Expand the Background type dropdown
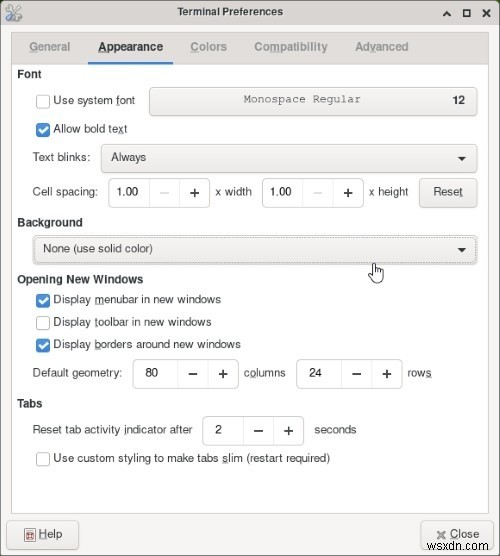Image resolution: width=500 pixels, height=556 pixels. (x=255, y=250)
